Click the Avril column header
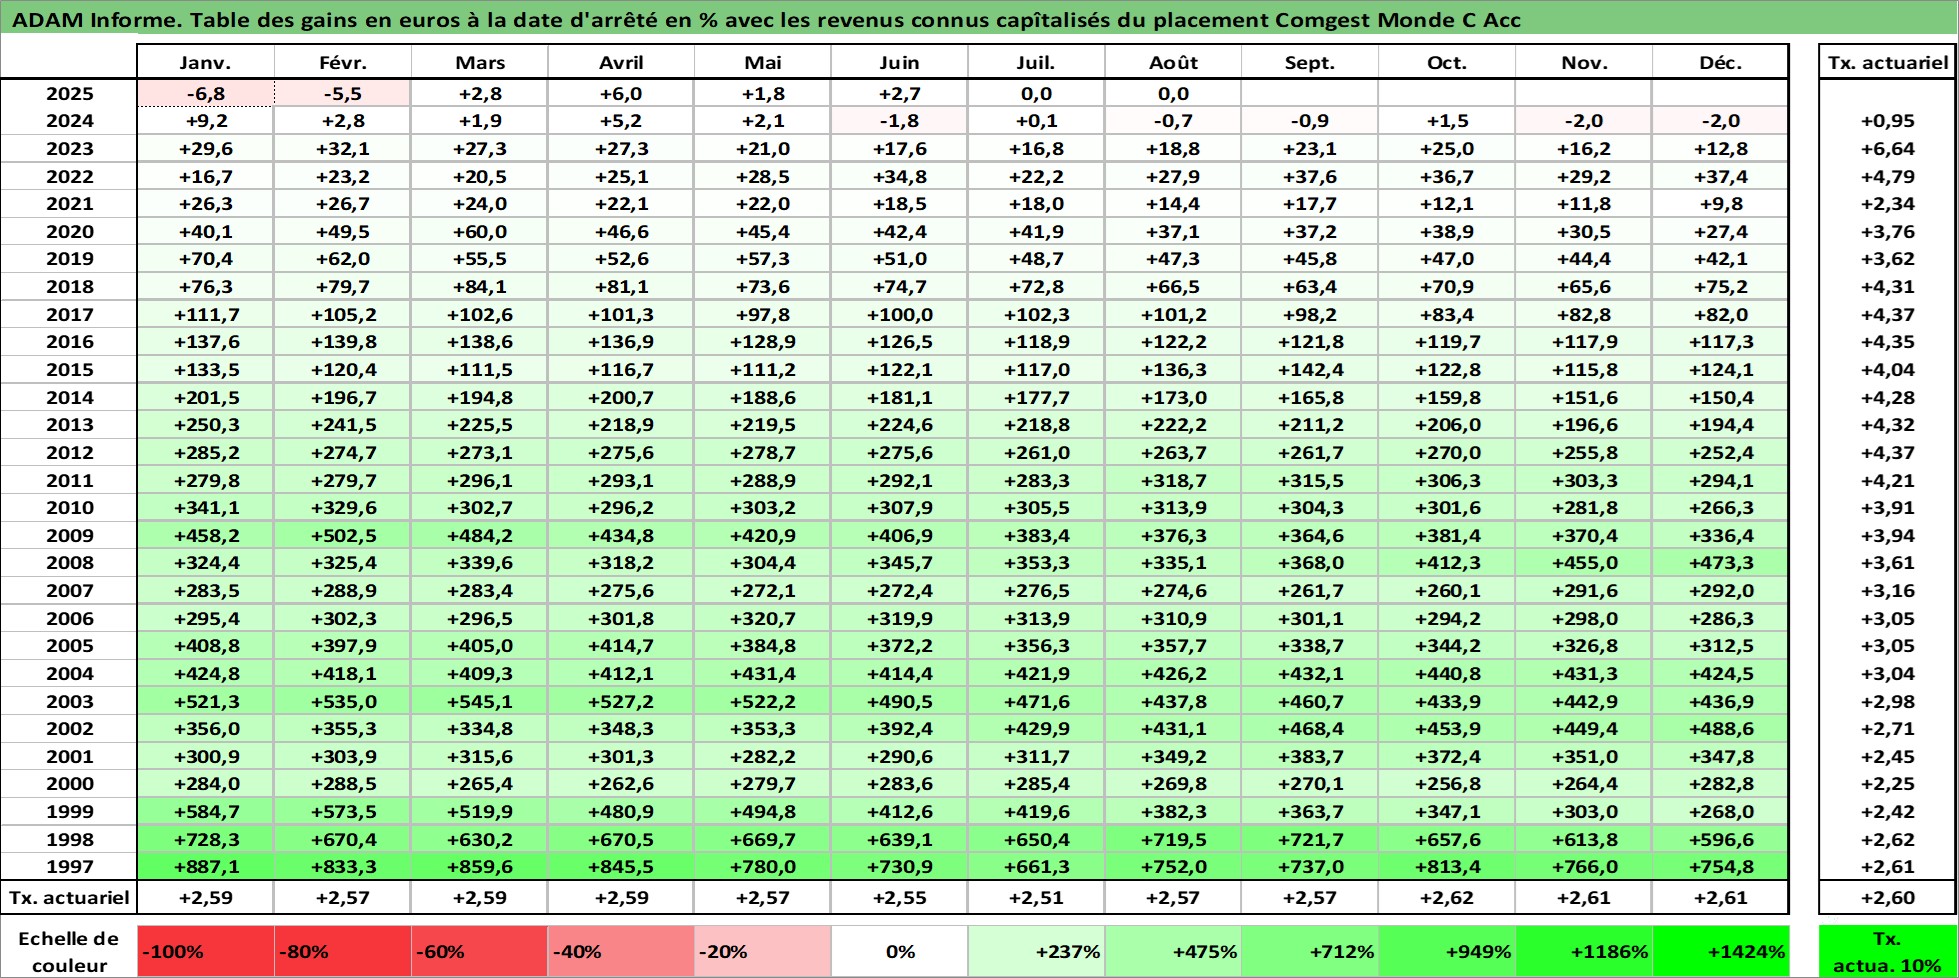 point(621,62)
